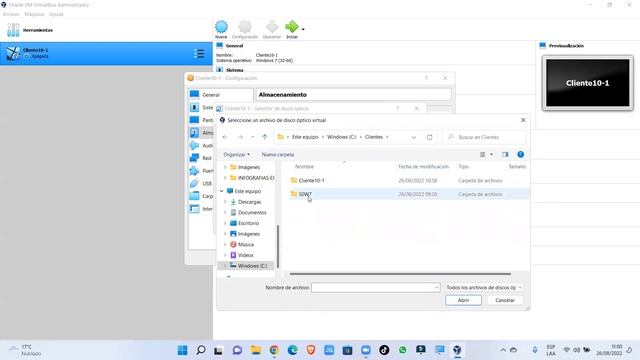
Task: Sort by the Nombre column header
Action: click(304, 167)
